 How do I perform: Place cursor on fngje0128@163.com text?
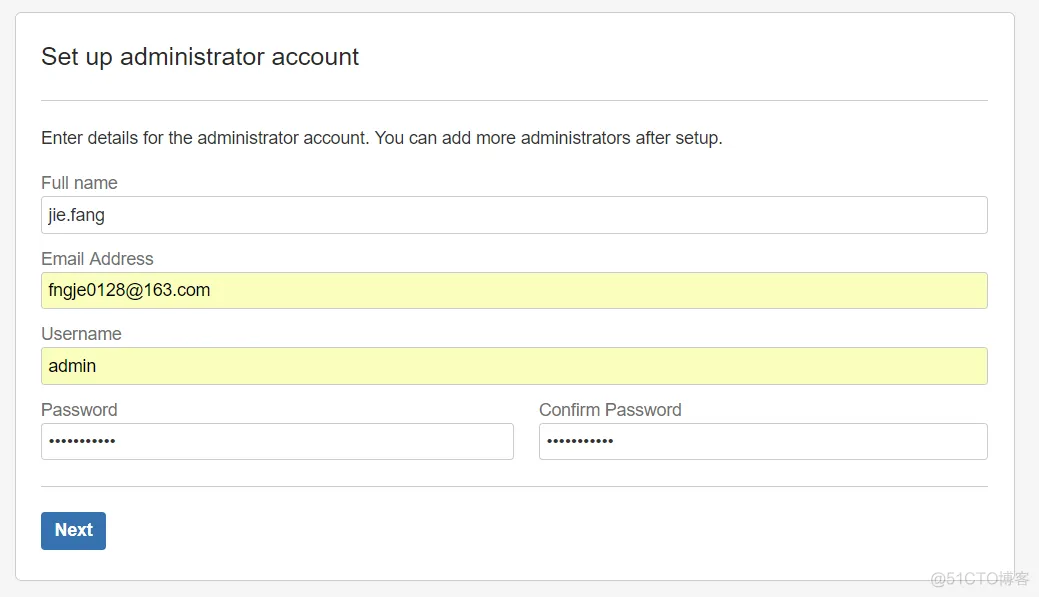click(129, 290)
